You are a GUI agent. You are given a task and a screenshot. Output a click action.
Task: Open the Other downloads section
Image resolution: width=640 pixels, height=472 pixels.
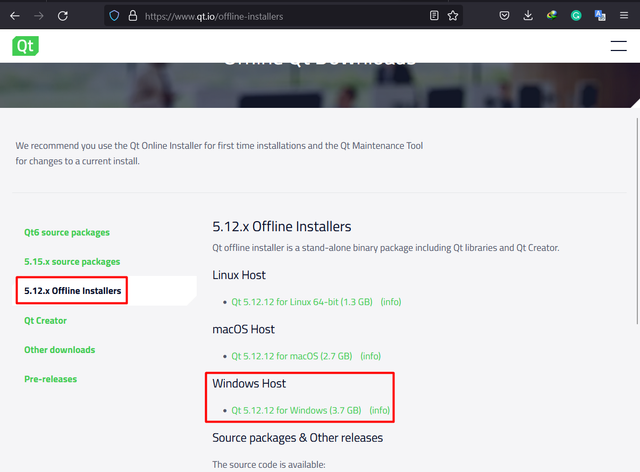(60, 350)
